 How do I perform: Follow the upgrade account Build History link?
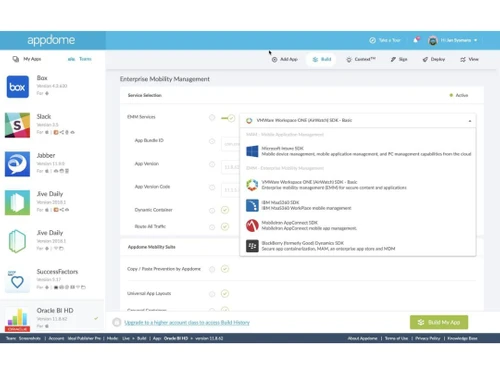(x=187, y=323)
